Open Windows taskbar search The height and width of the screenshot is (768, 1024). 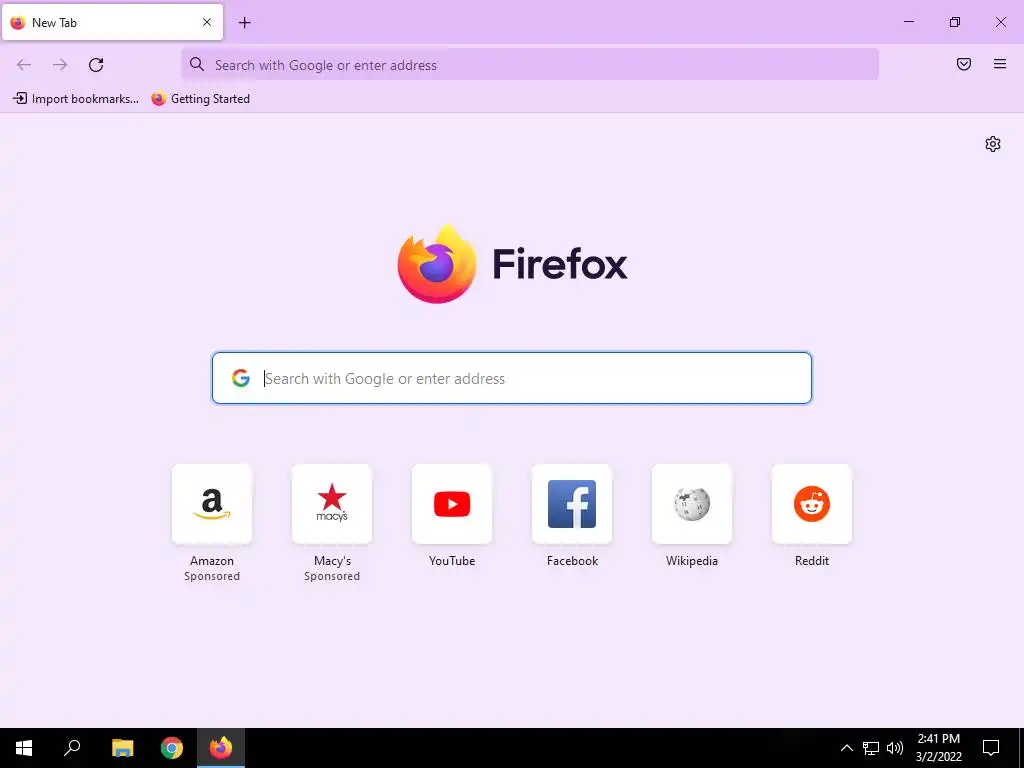(x=72, y=748)
